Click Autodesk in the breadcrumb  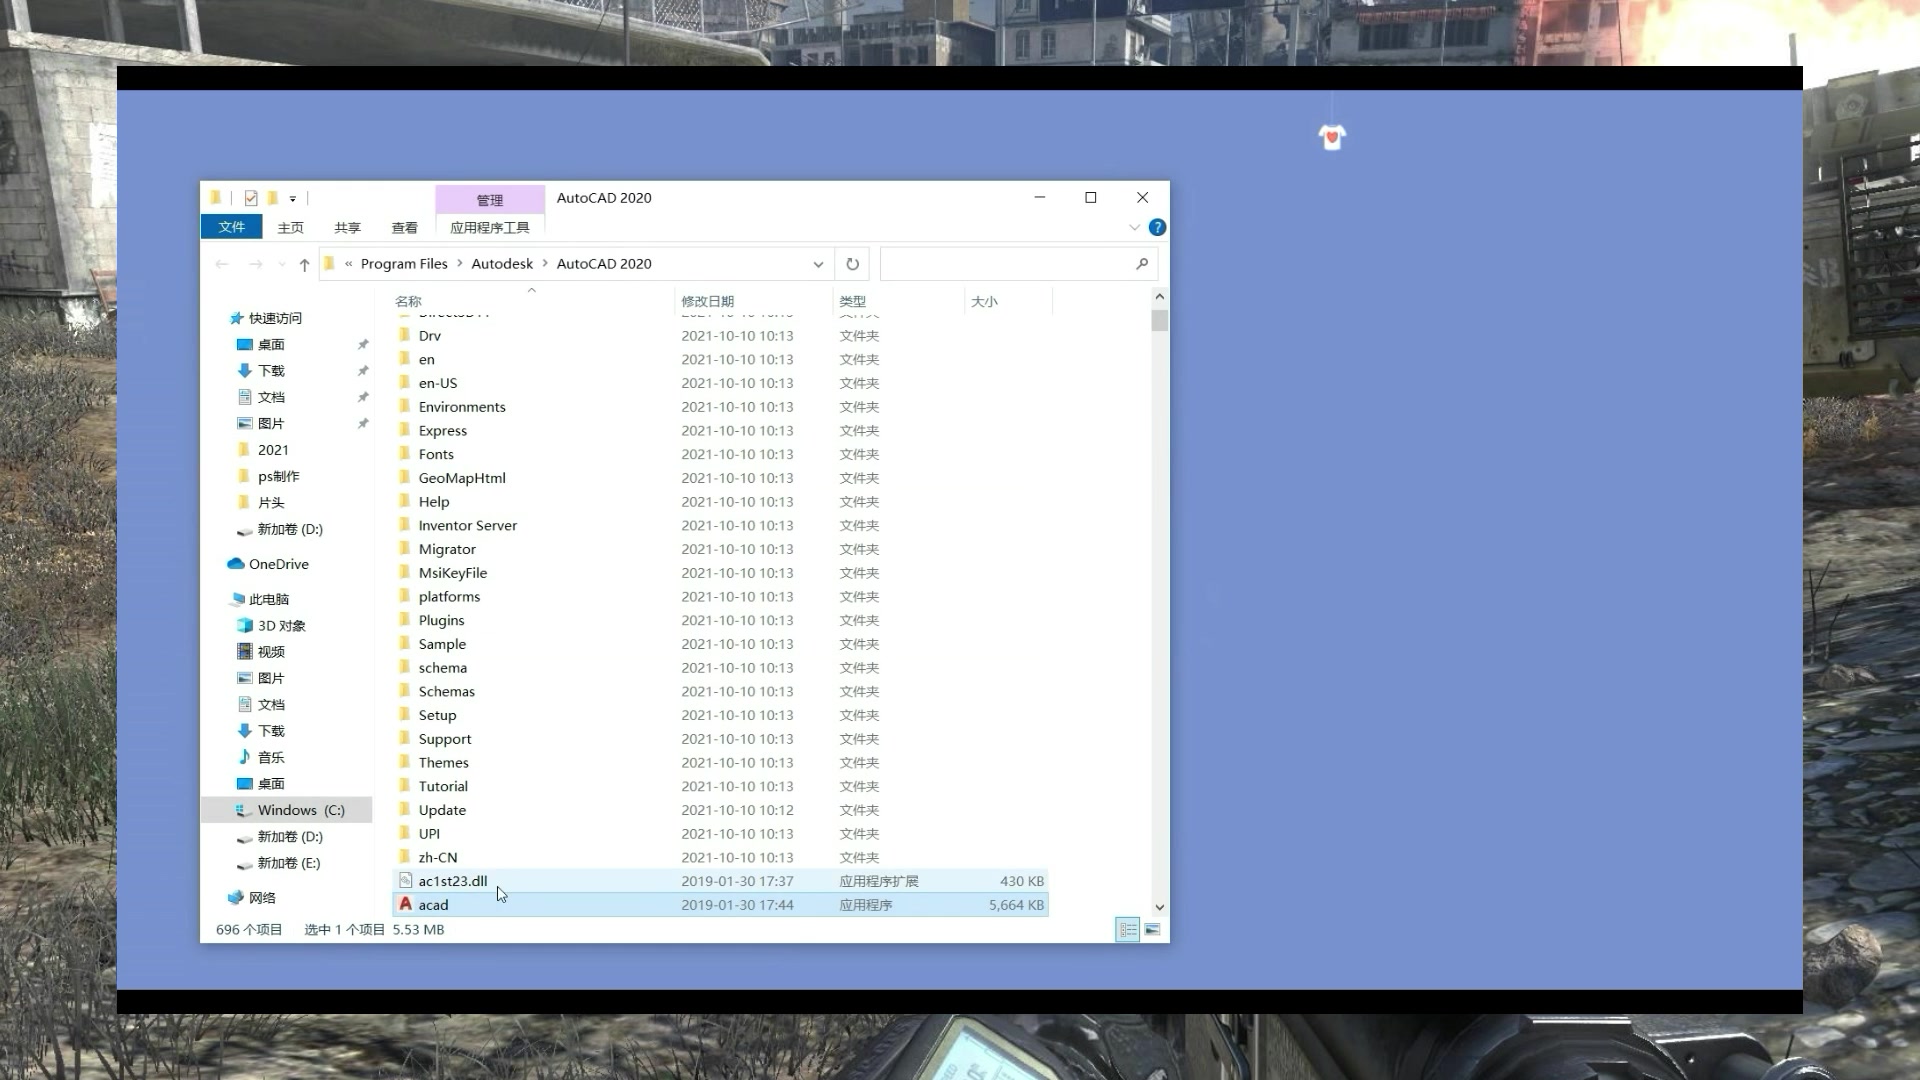coord(502,264)
